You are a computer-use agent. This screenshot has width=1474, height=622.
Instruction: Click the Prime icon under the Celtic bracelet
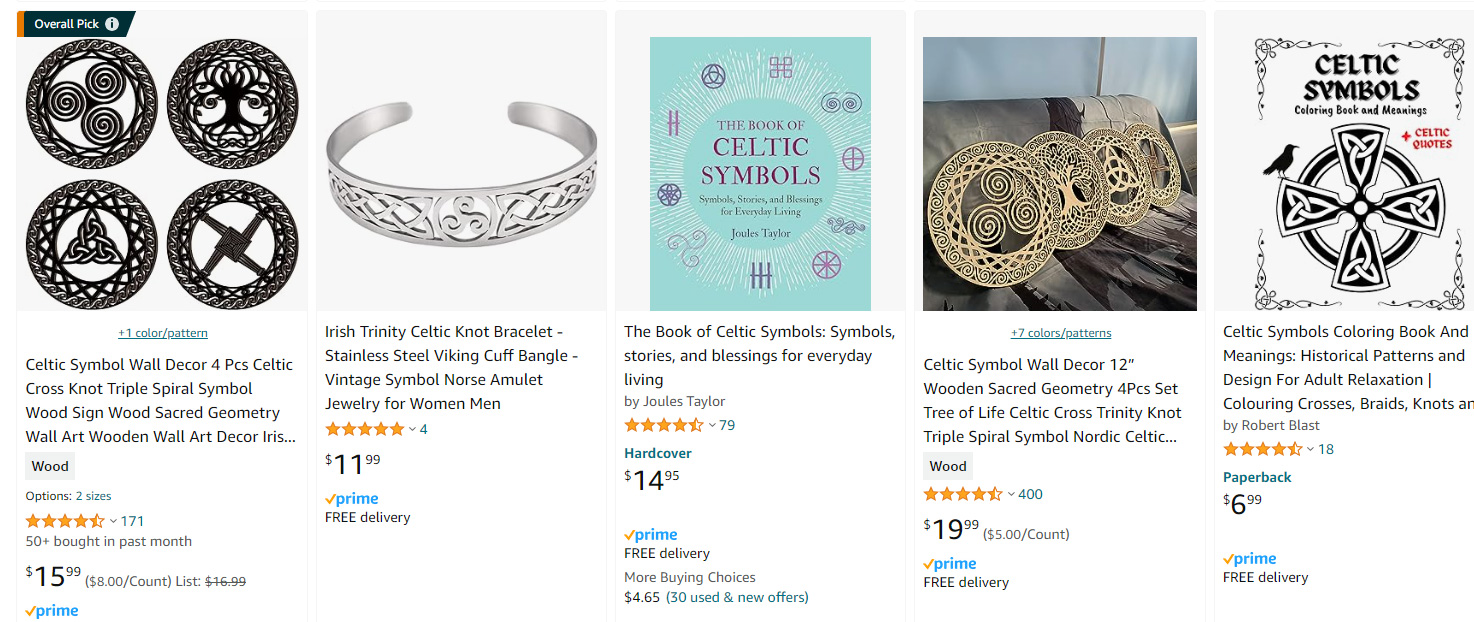(x=351, y=498)
